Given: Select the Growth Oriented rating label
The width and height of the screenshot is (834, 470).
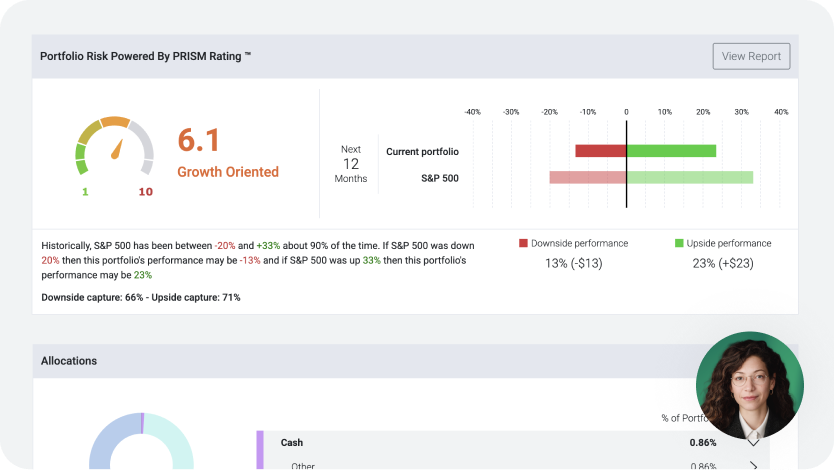Looking at the screenshot, I should click(228, 172).
